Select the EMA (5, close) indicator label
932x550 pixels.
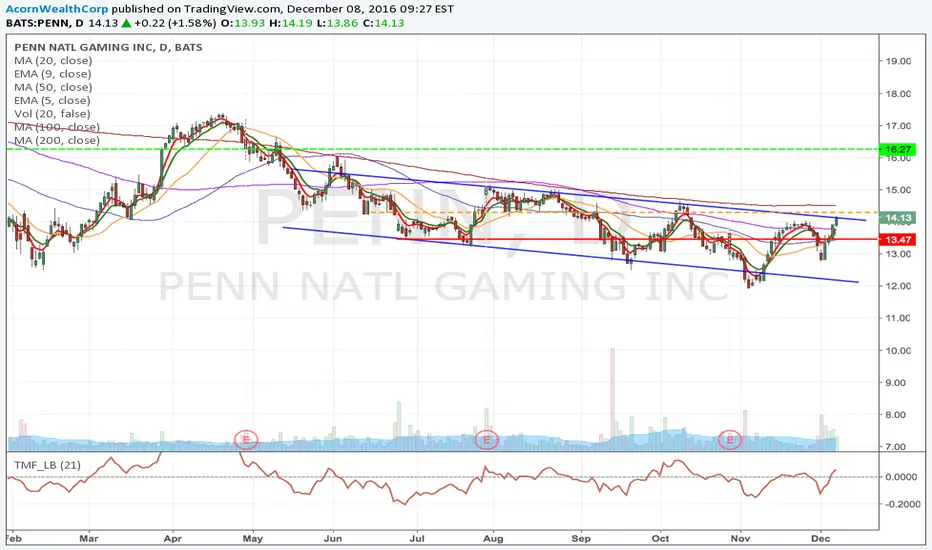coord(52,100)
